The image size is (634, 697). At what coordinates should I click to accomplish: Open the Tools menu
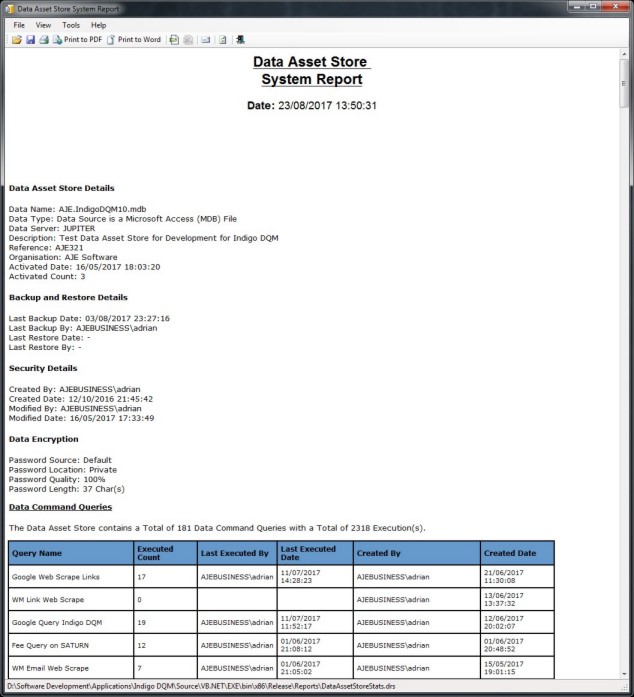click(x=71, y=25)
